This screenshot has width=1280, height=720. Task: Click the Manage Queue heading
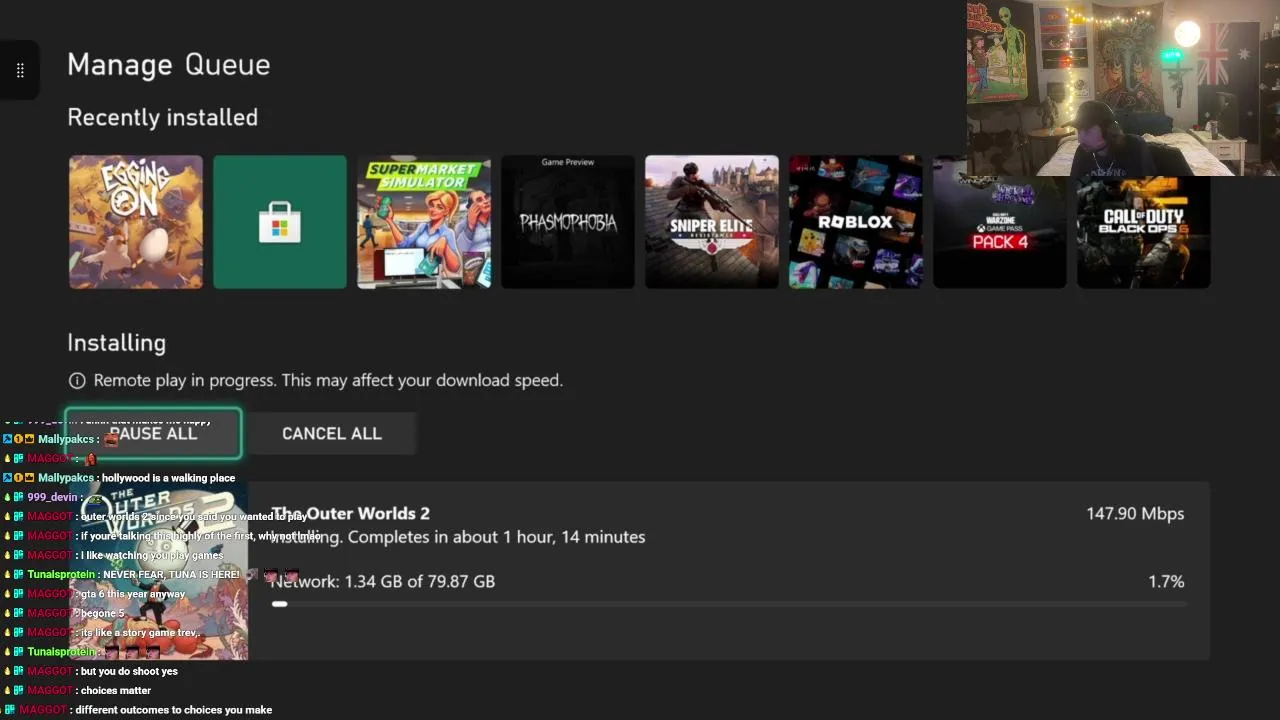[x=169, y=64]
